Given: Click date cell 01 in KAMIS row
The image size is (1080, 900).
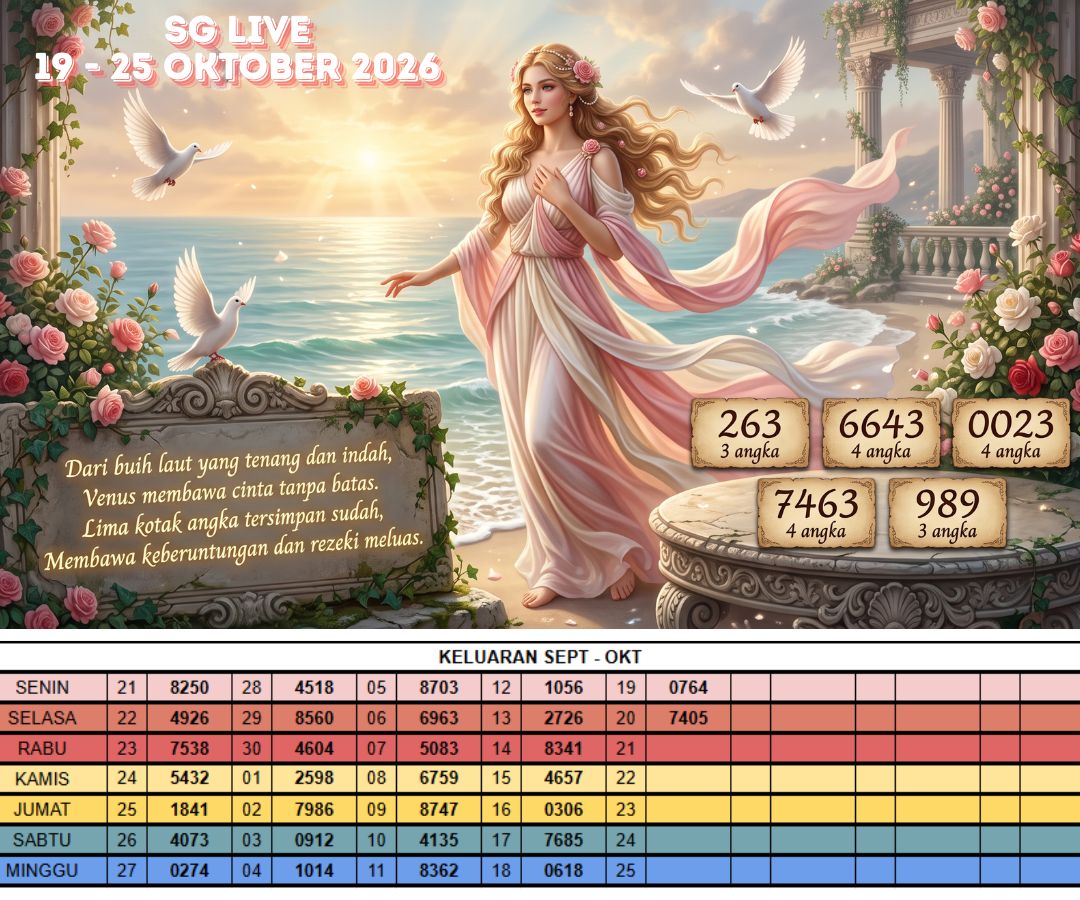Looking at the screenshot, I should (251, 779).
